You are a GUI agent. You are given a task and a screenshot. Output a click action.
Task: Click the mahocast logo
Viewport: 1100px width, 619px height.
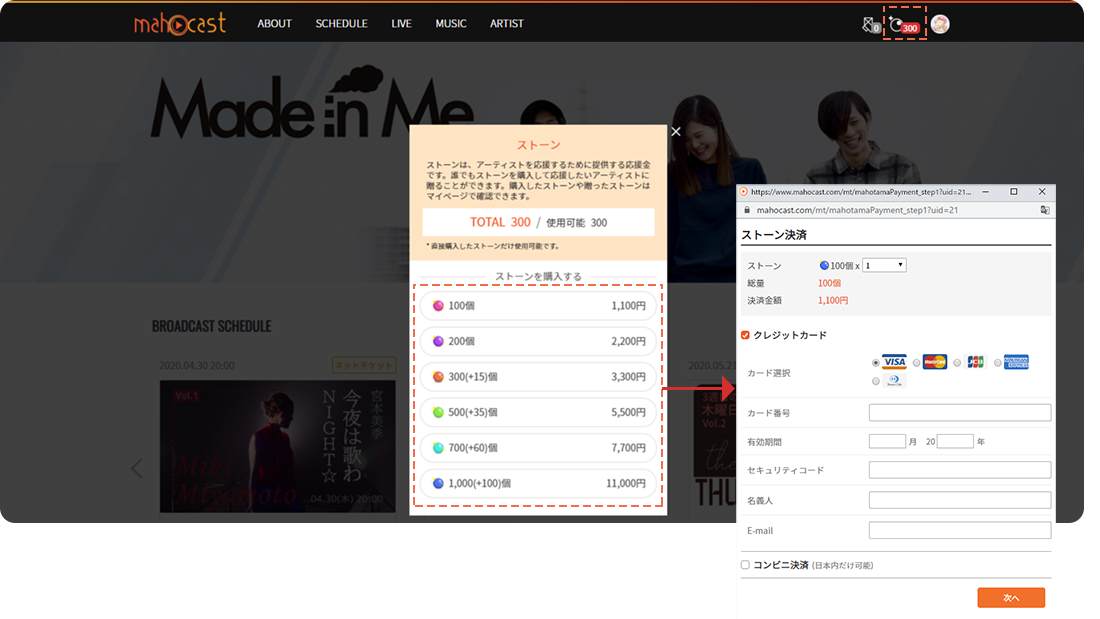coord(180,23)
